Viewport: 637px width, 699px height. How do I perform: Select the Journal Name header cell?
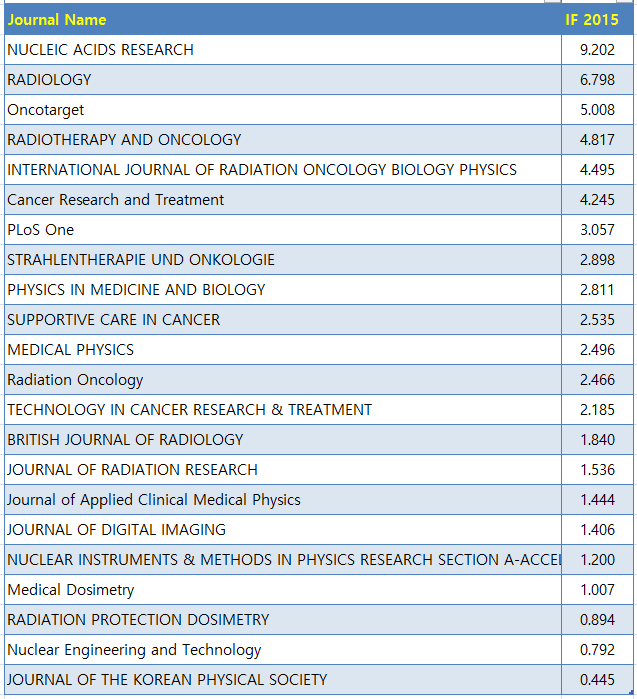click(x=283, y=19)
